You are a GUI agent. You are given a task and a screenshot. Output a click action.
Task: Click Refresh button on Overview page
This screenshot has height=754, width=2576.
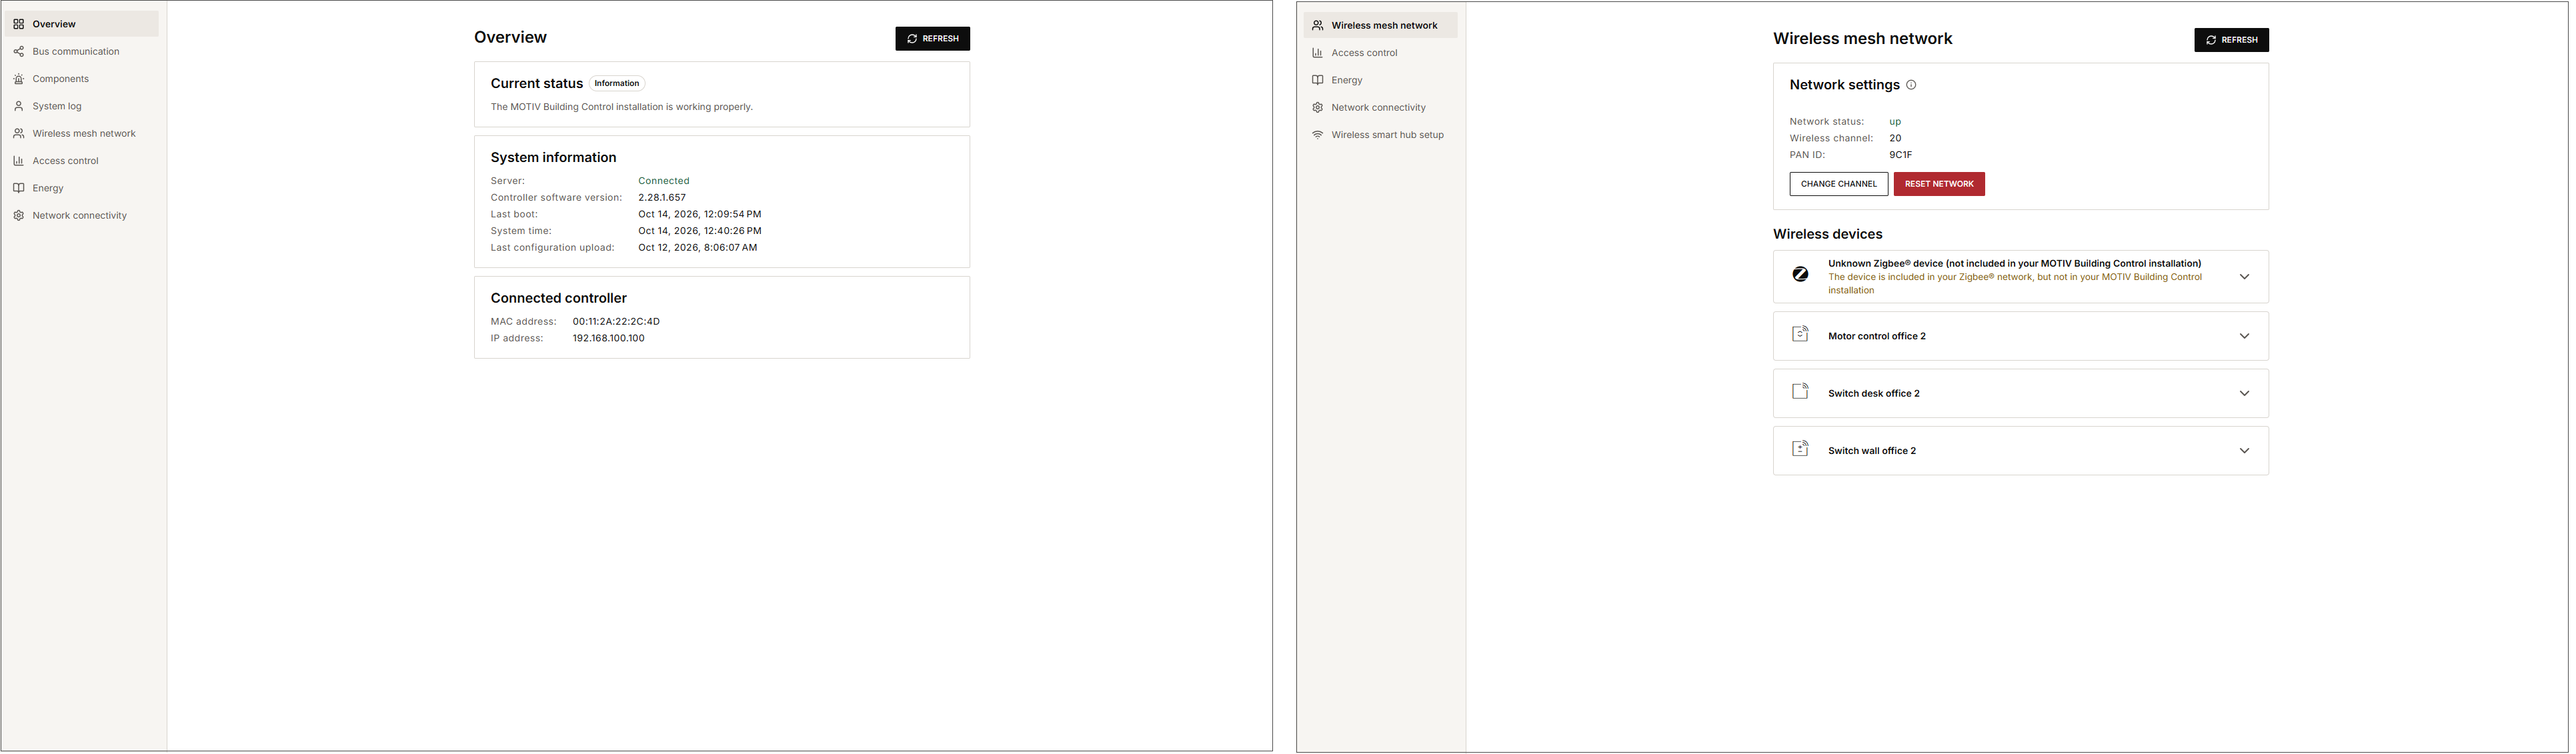[932, 38]
